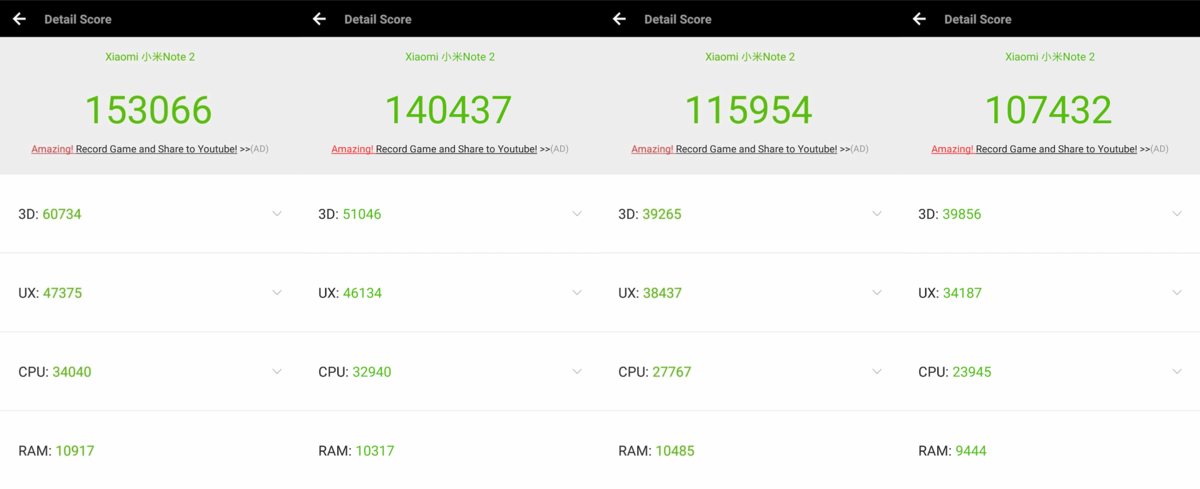The width and height of the screenshot is (1200, 489).
Task: Expand the UX: 34187 row chevron
Action: [1177, 293]
